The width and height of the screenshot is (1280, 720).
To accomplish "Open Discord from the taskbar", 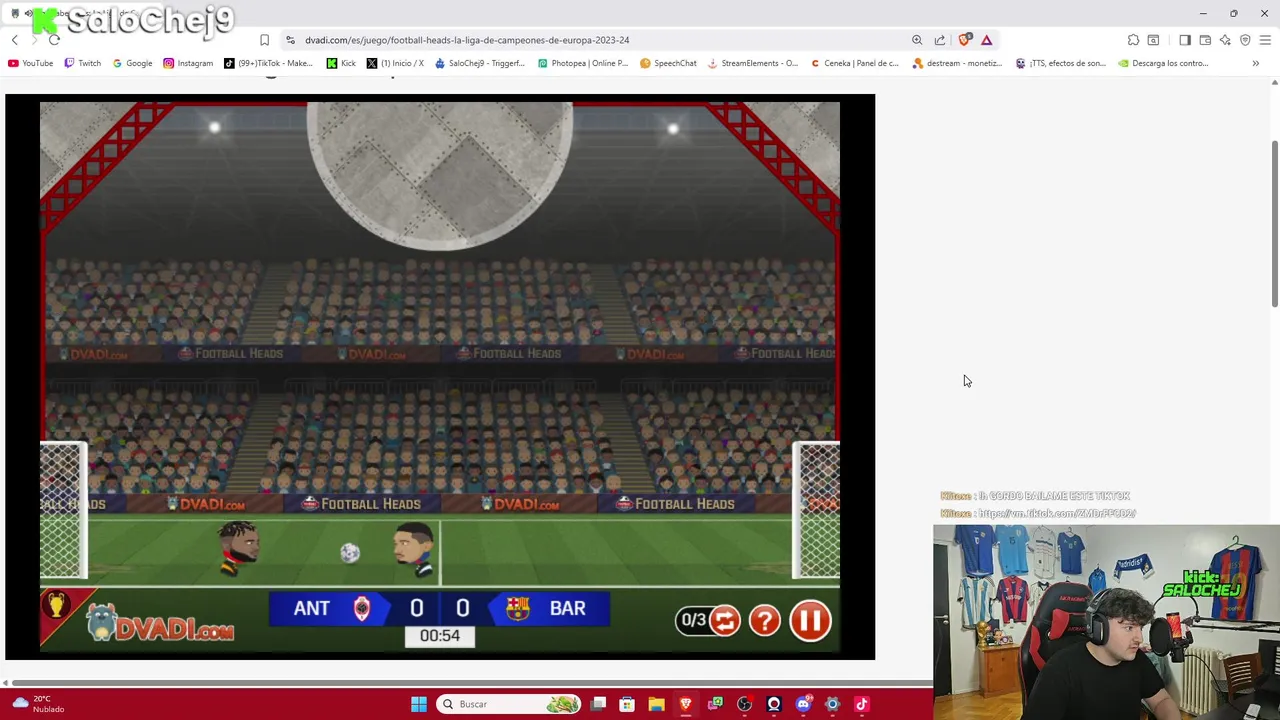I will [803, 704].
